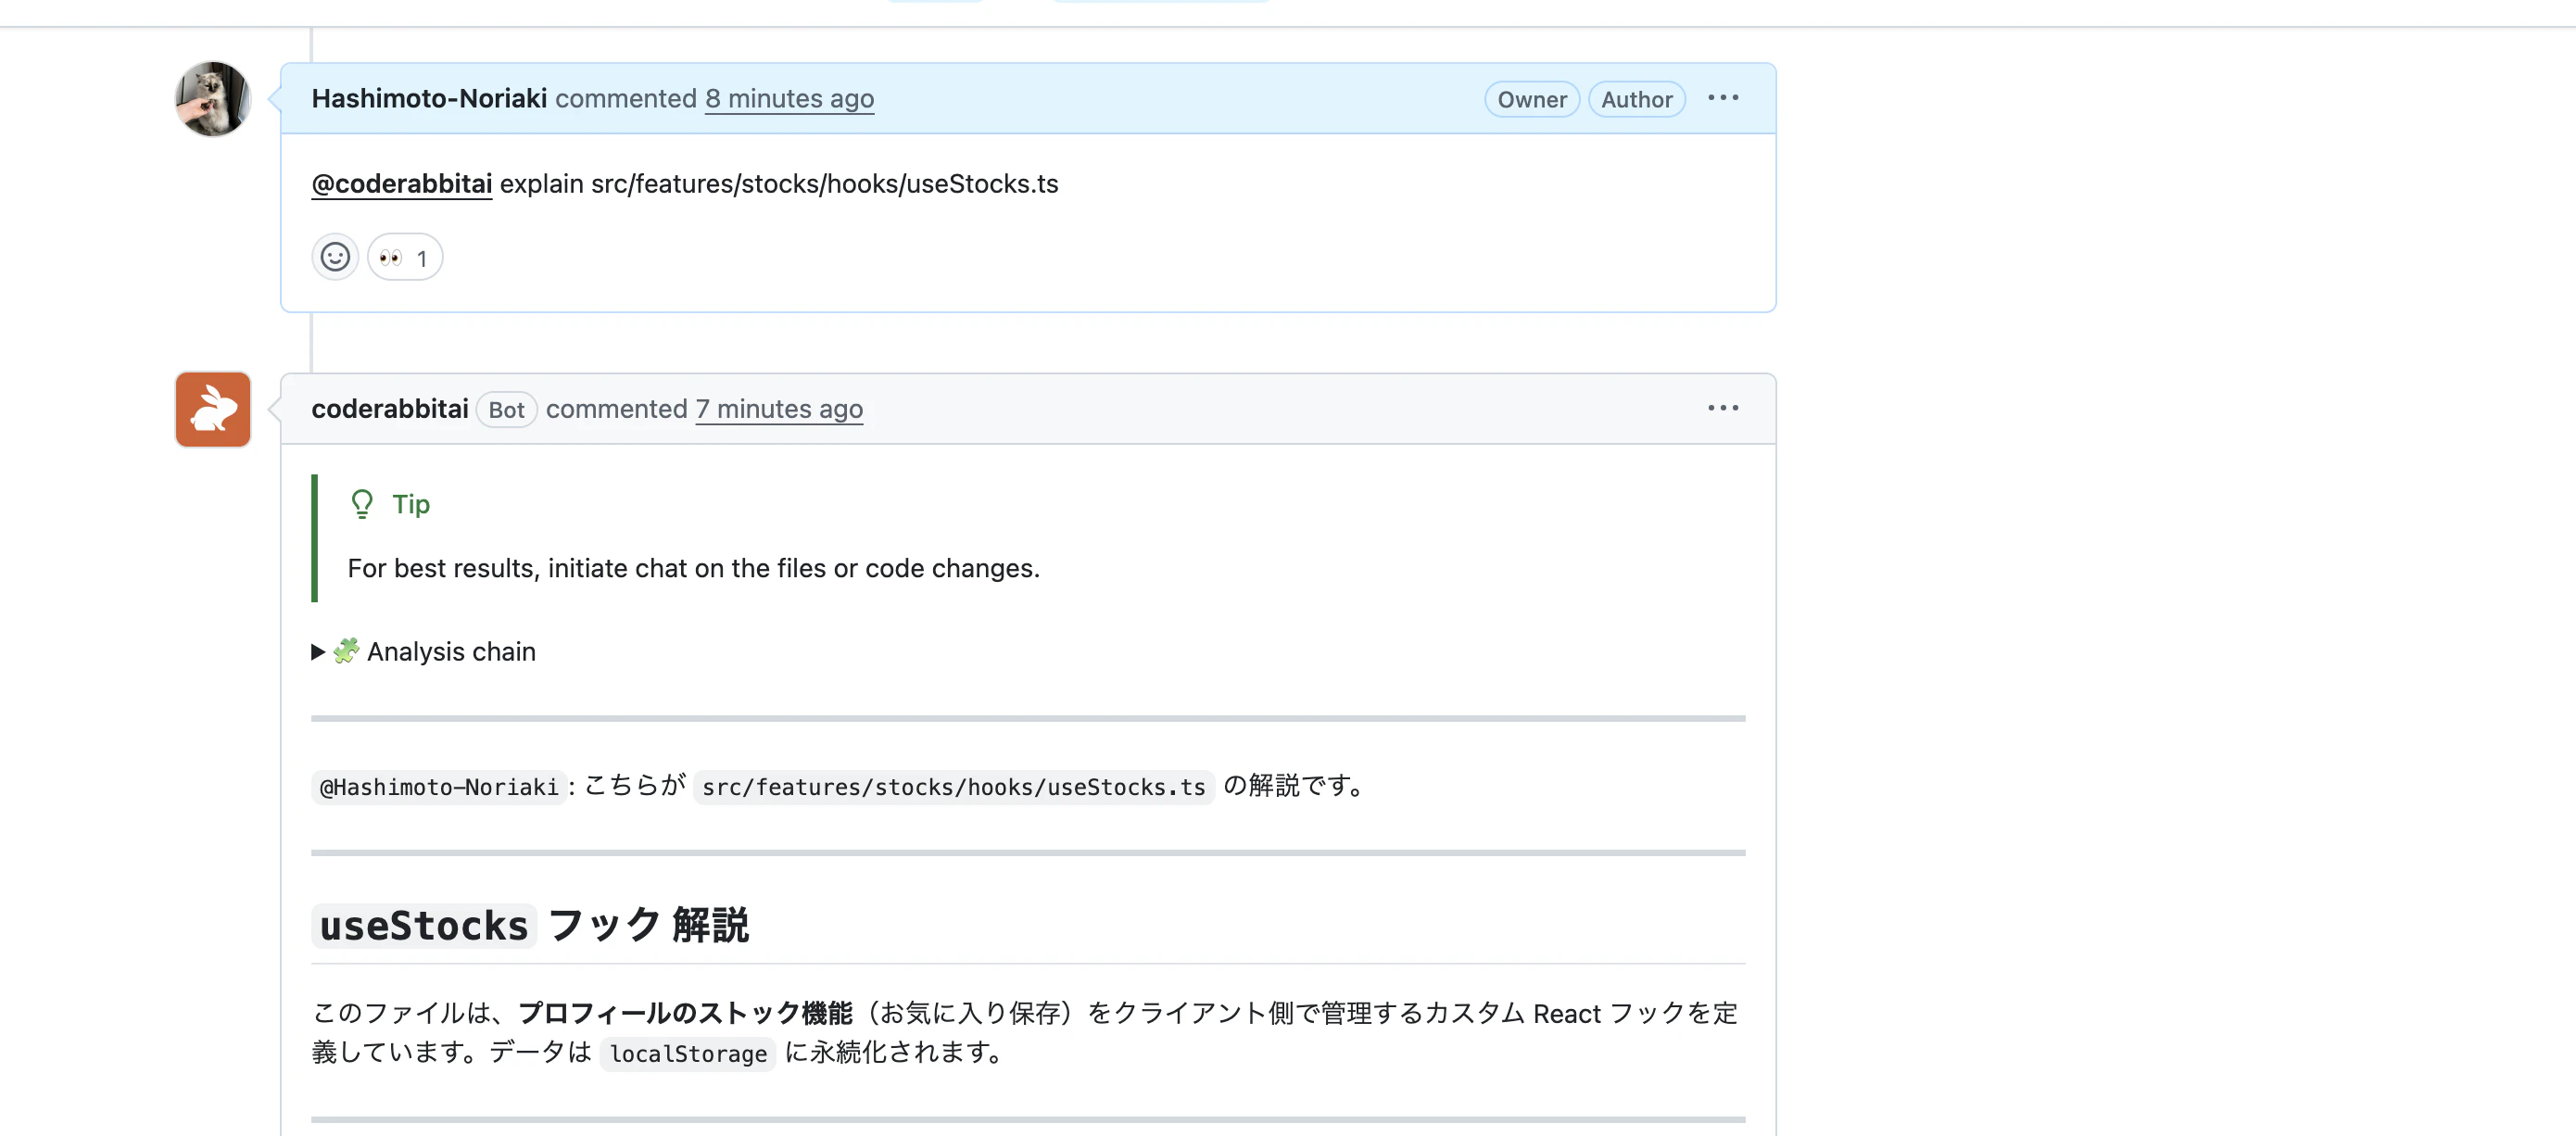Click the coderabbitai rabbit avatar icon
This screenshot has width=2576, height=1136.
click(212, 409)
